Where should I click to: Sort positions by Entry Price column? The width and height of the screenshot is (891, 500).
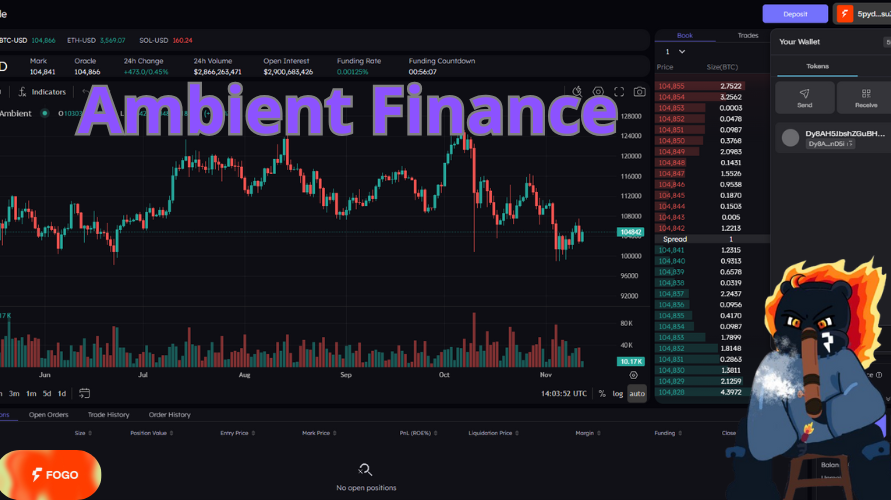238,433
